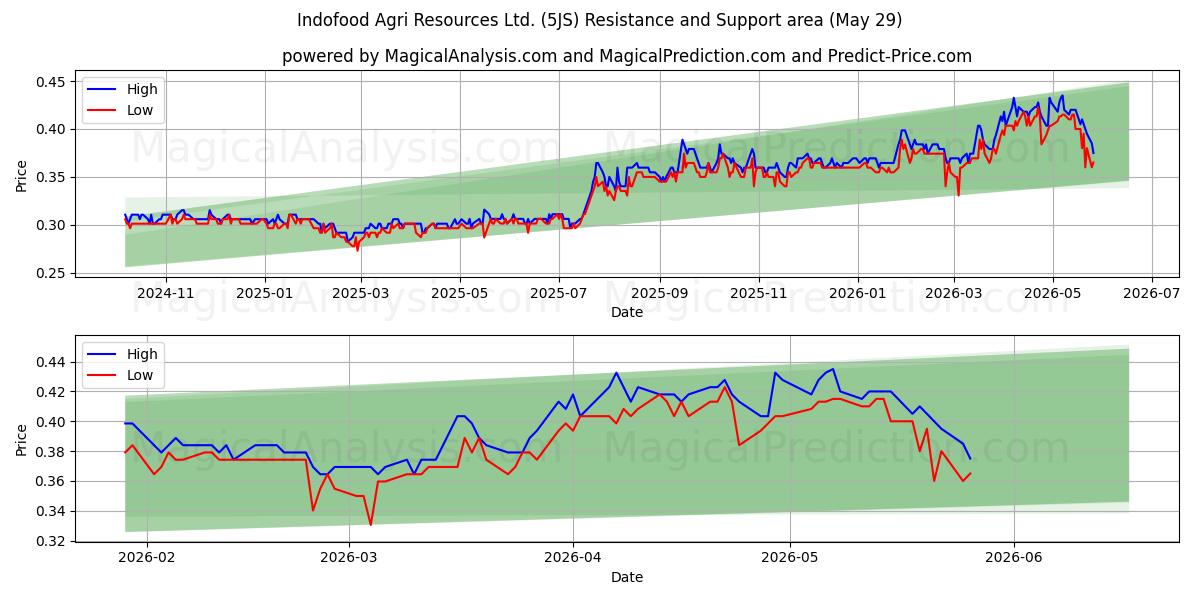This screenshot has height=600, width=1200.
Task: Click the 2024-11 date tick label
Action: 166,293
